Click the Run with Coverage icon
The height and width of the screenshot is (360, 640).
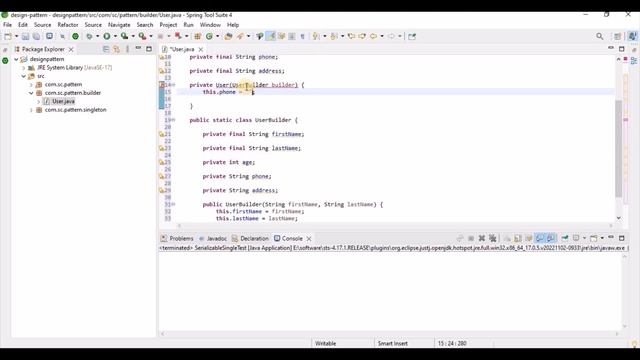(124, 36)
